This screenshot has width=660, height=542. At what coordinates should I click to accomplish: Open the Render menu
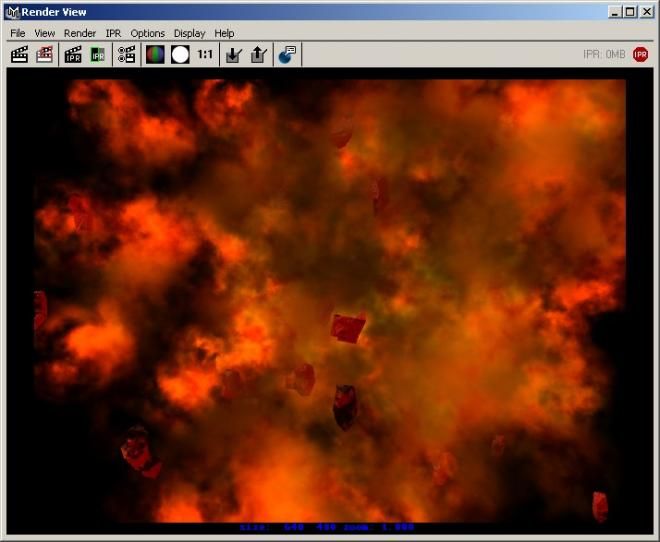click(x=79, y=33)
